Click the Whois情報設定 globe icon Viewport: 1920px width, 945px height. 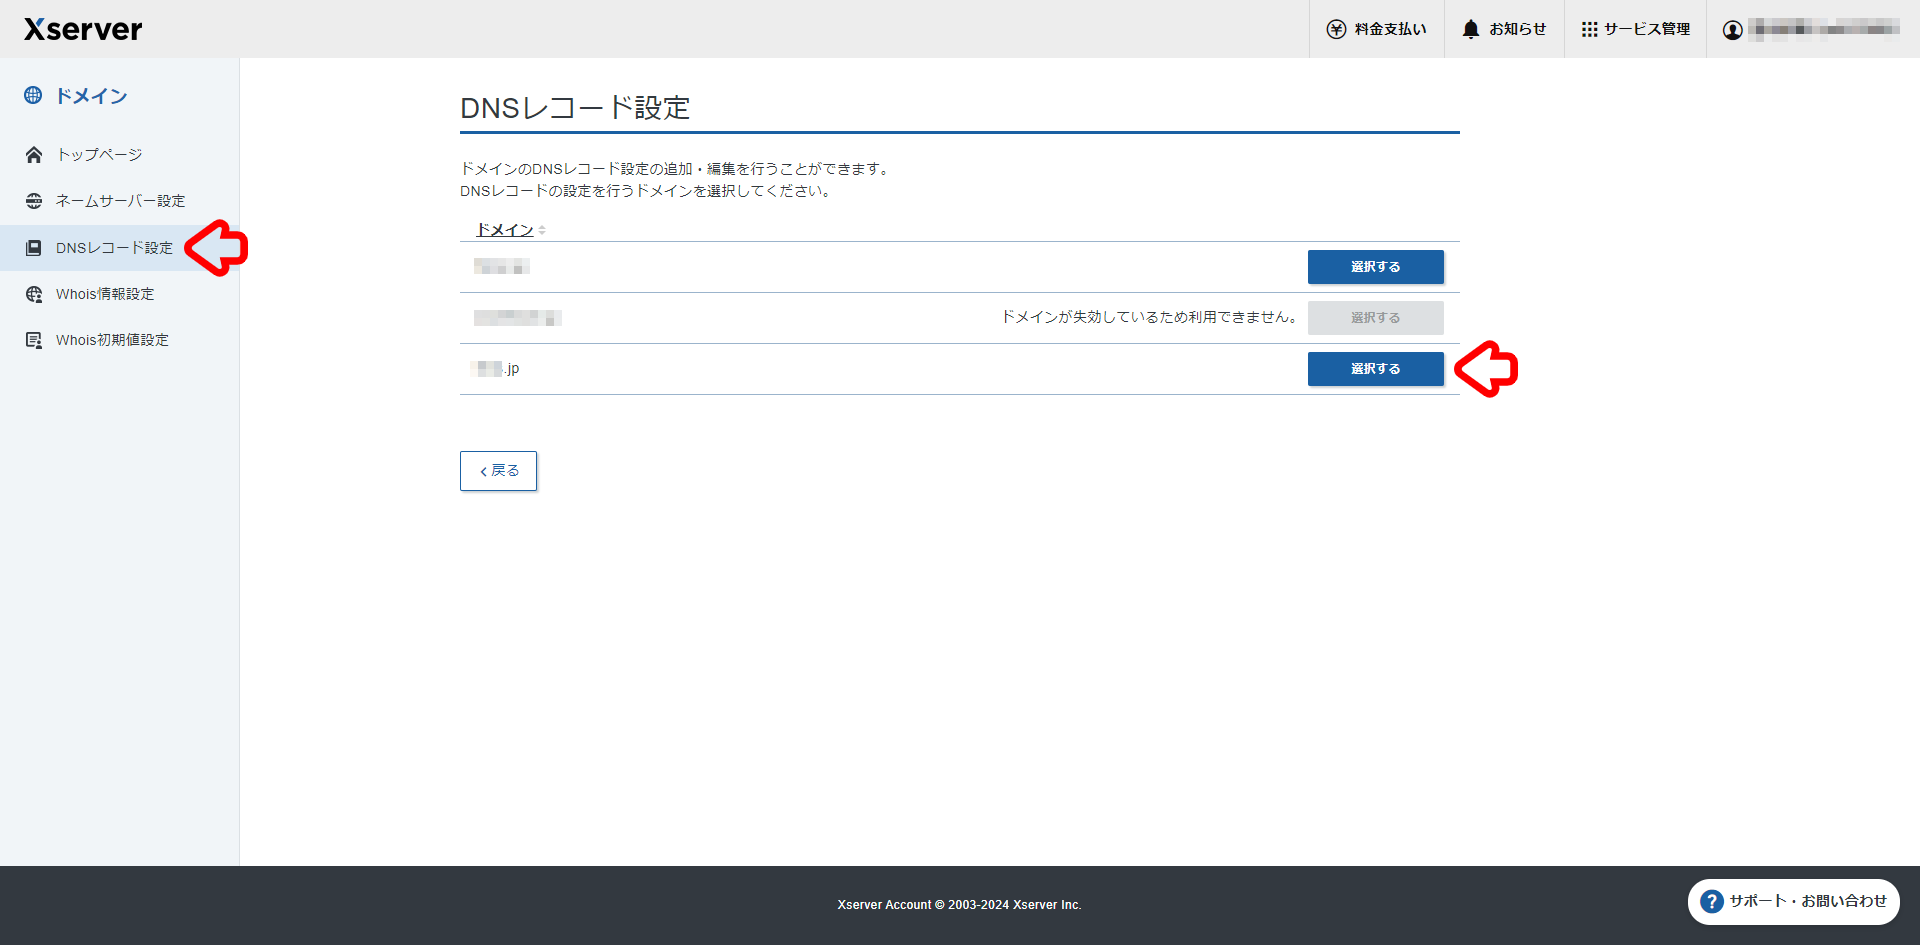tap(34, 294)
